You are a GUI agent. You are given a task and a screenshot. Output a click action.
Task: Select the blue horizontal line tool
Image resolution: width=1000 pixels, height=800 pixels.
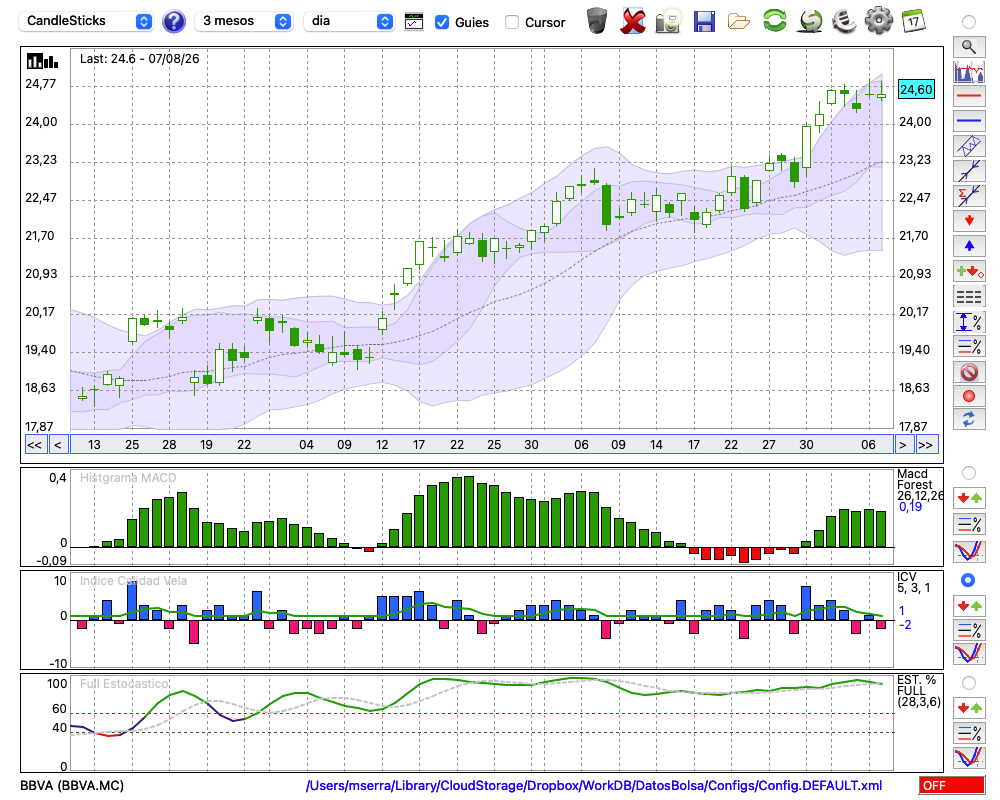click(x=969, y=121)
